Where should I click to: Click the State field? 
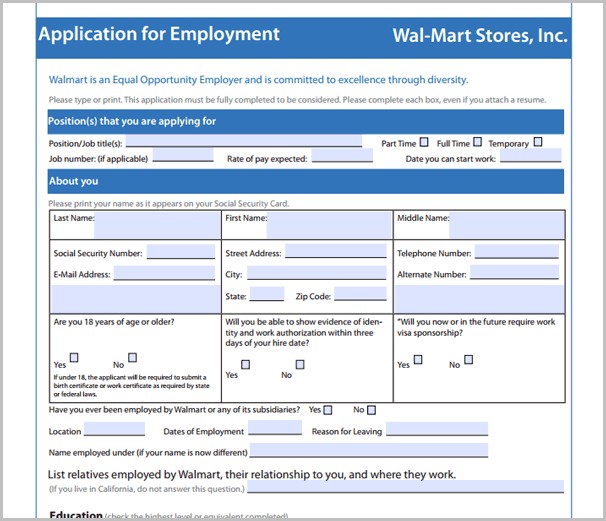[267, 294]
